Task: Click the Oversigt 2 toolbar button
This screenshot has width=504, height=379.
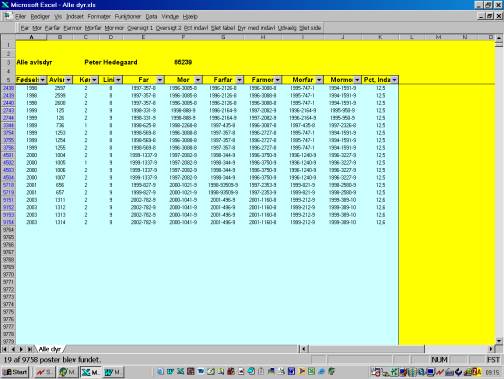Action: (x=168, y=28)
